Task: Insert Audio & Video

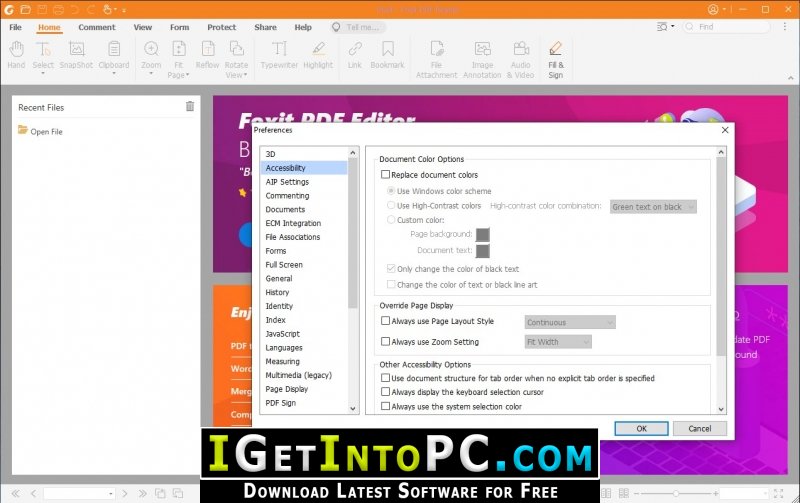Action: point(520,59)
